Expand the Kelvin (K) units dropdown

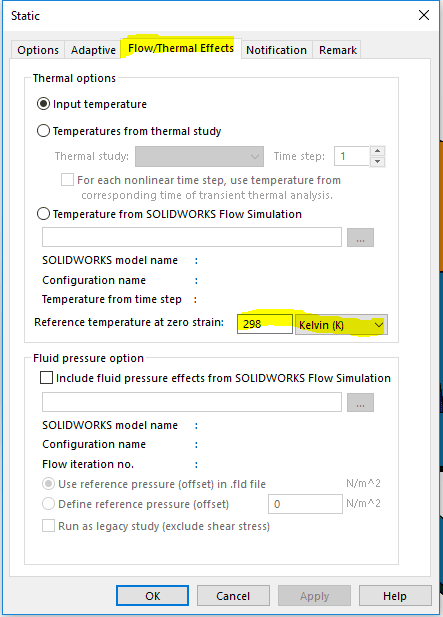pyautogui.click(x=341, y=325)
